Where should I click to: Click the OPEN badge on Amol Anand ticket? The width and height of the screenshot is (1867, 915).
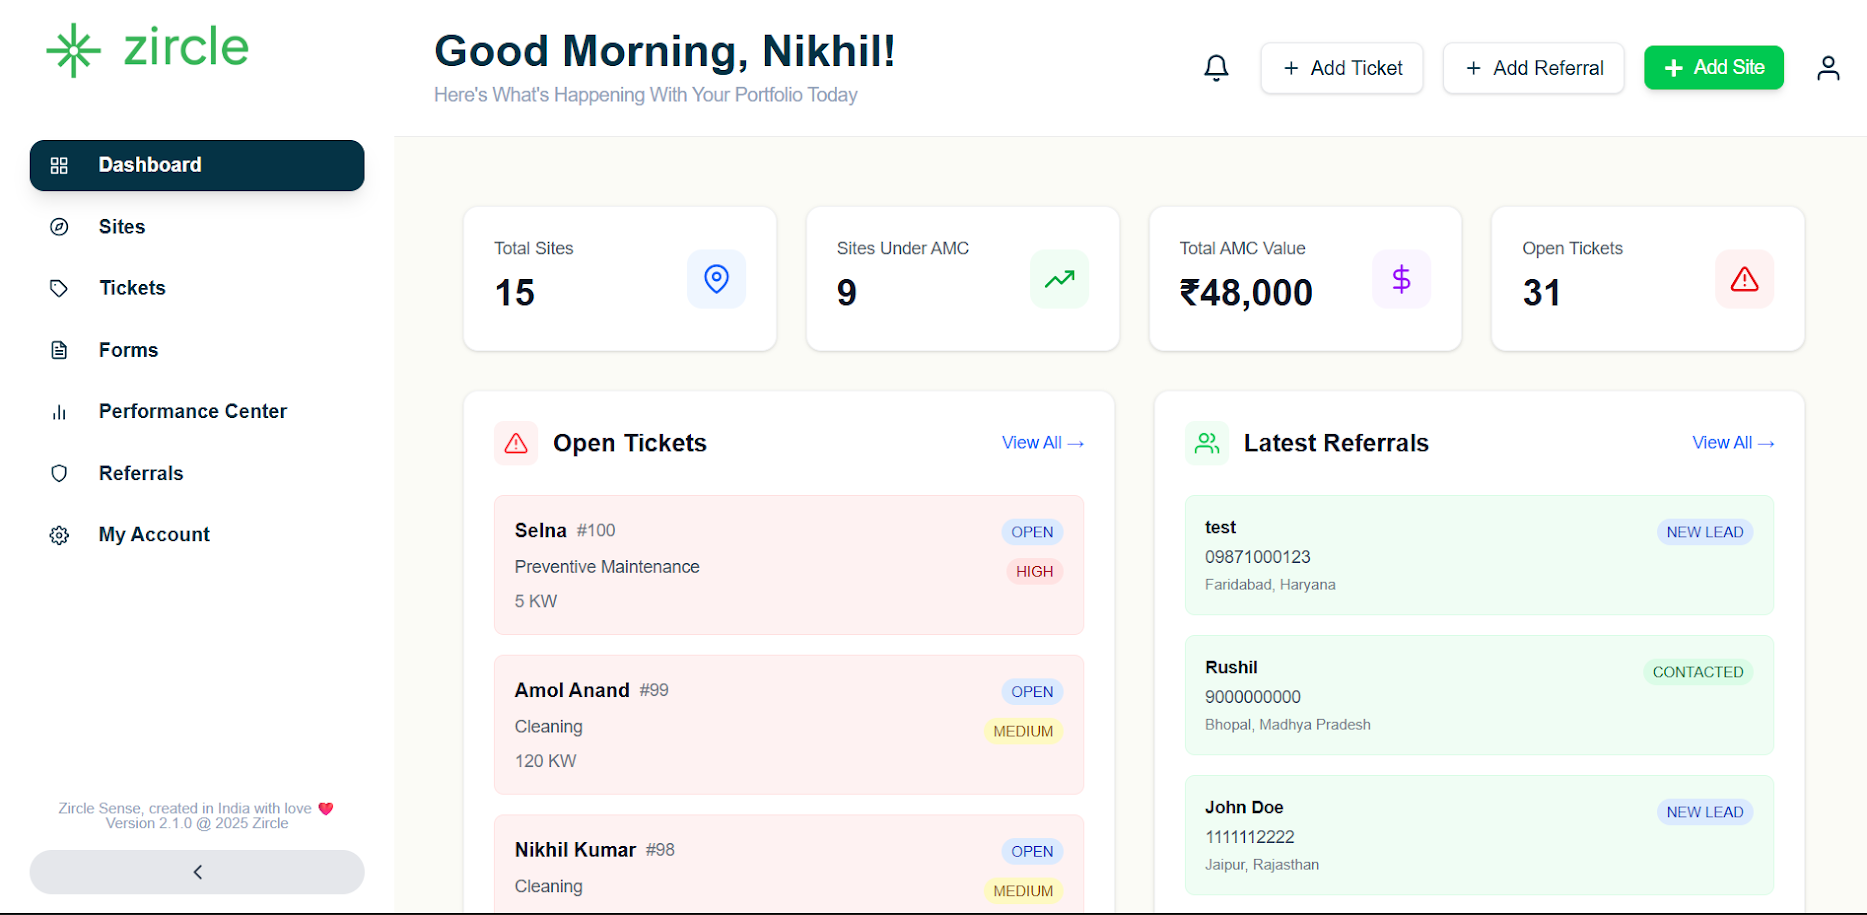1032,692
